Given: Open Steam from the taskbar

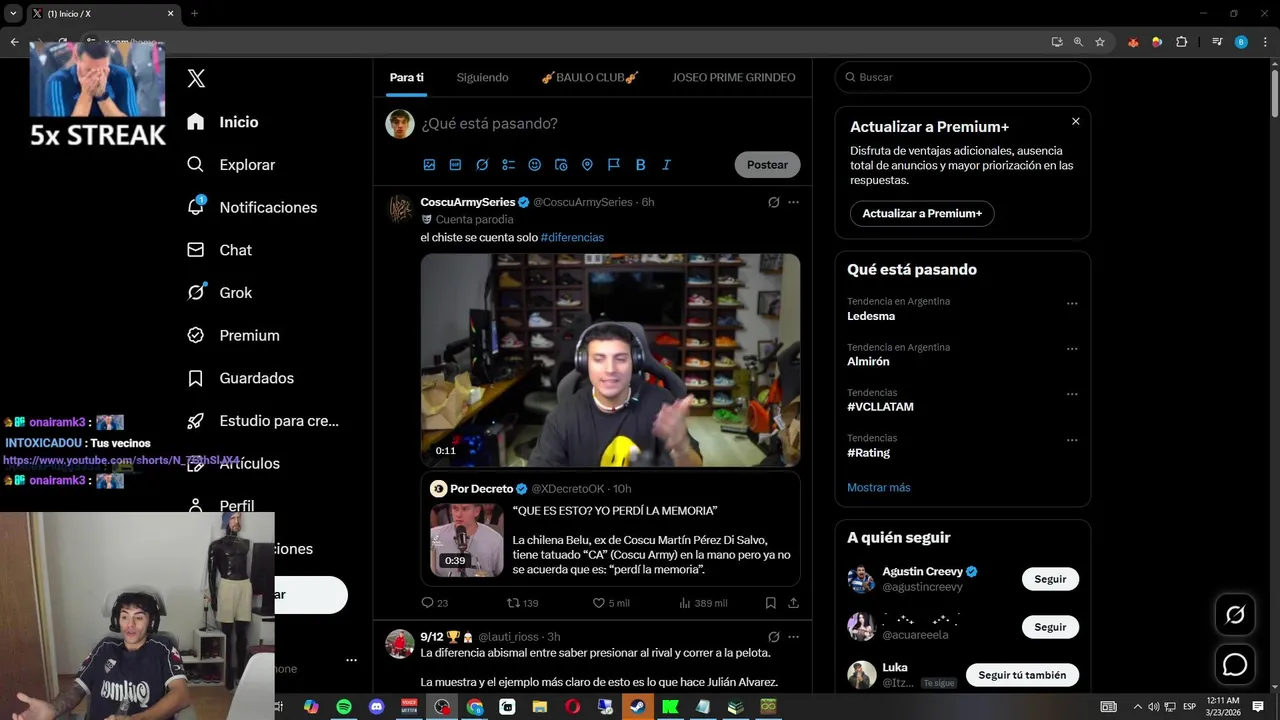Looking at the screenshot, I should (638, 707).
